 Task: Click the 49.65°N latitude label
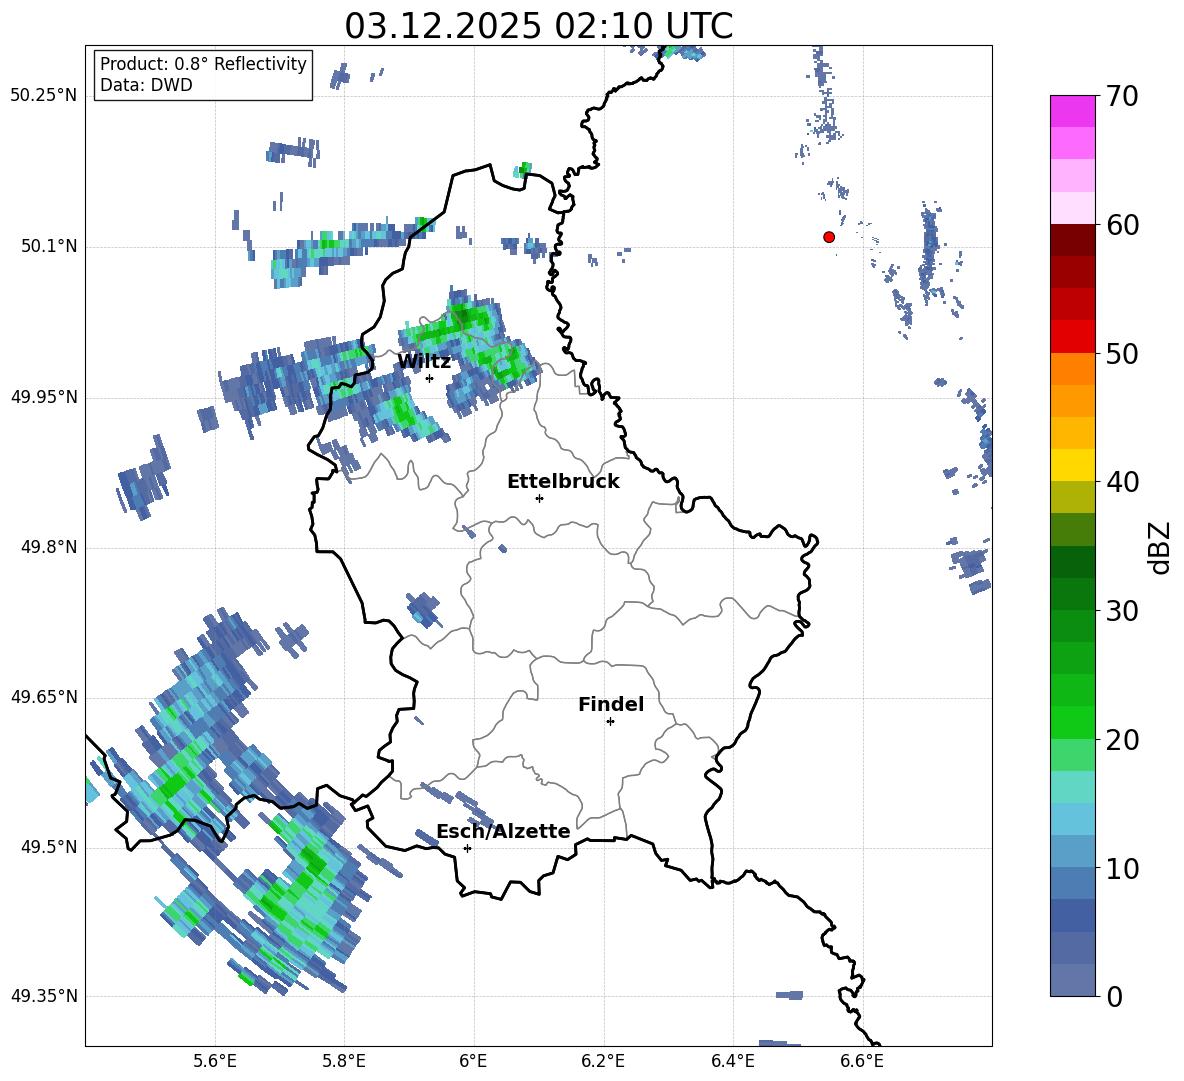[44, 697]
